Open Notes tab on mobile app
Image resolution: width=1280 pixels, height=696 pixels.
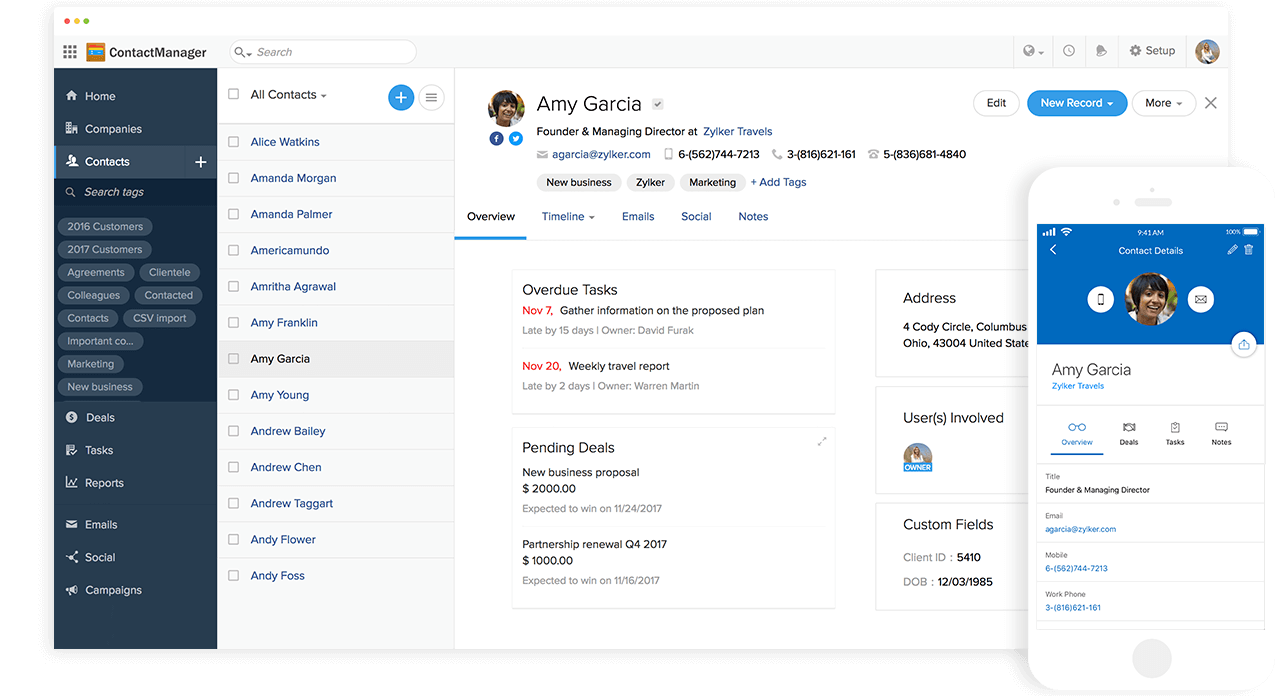[x=1221, y=433]
